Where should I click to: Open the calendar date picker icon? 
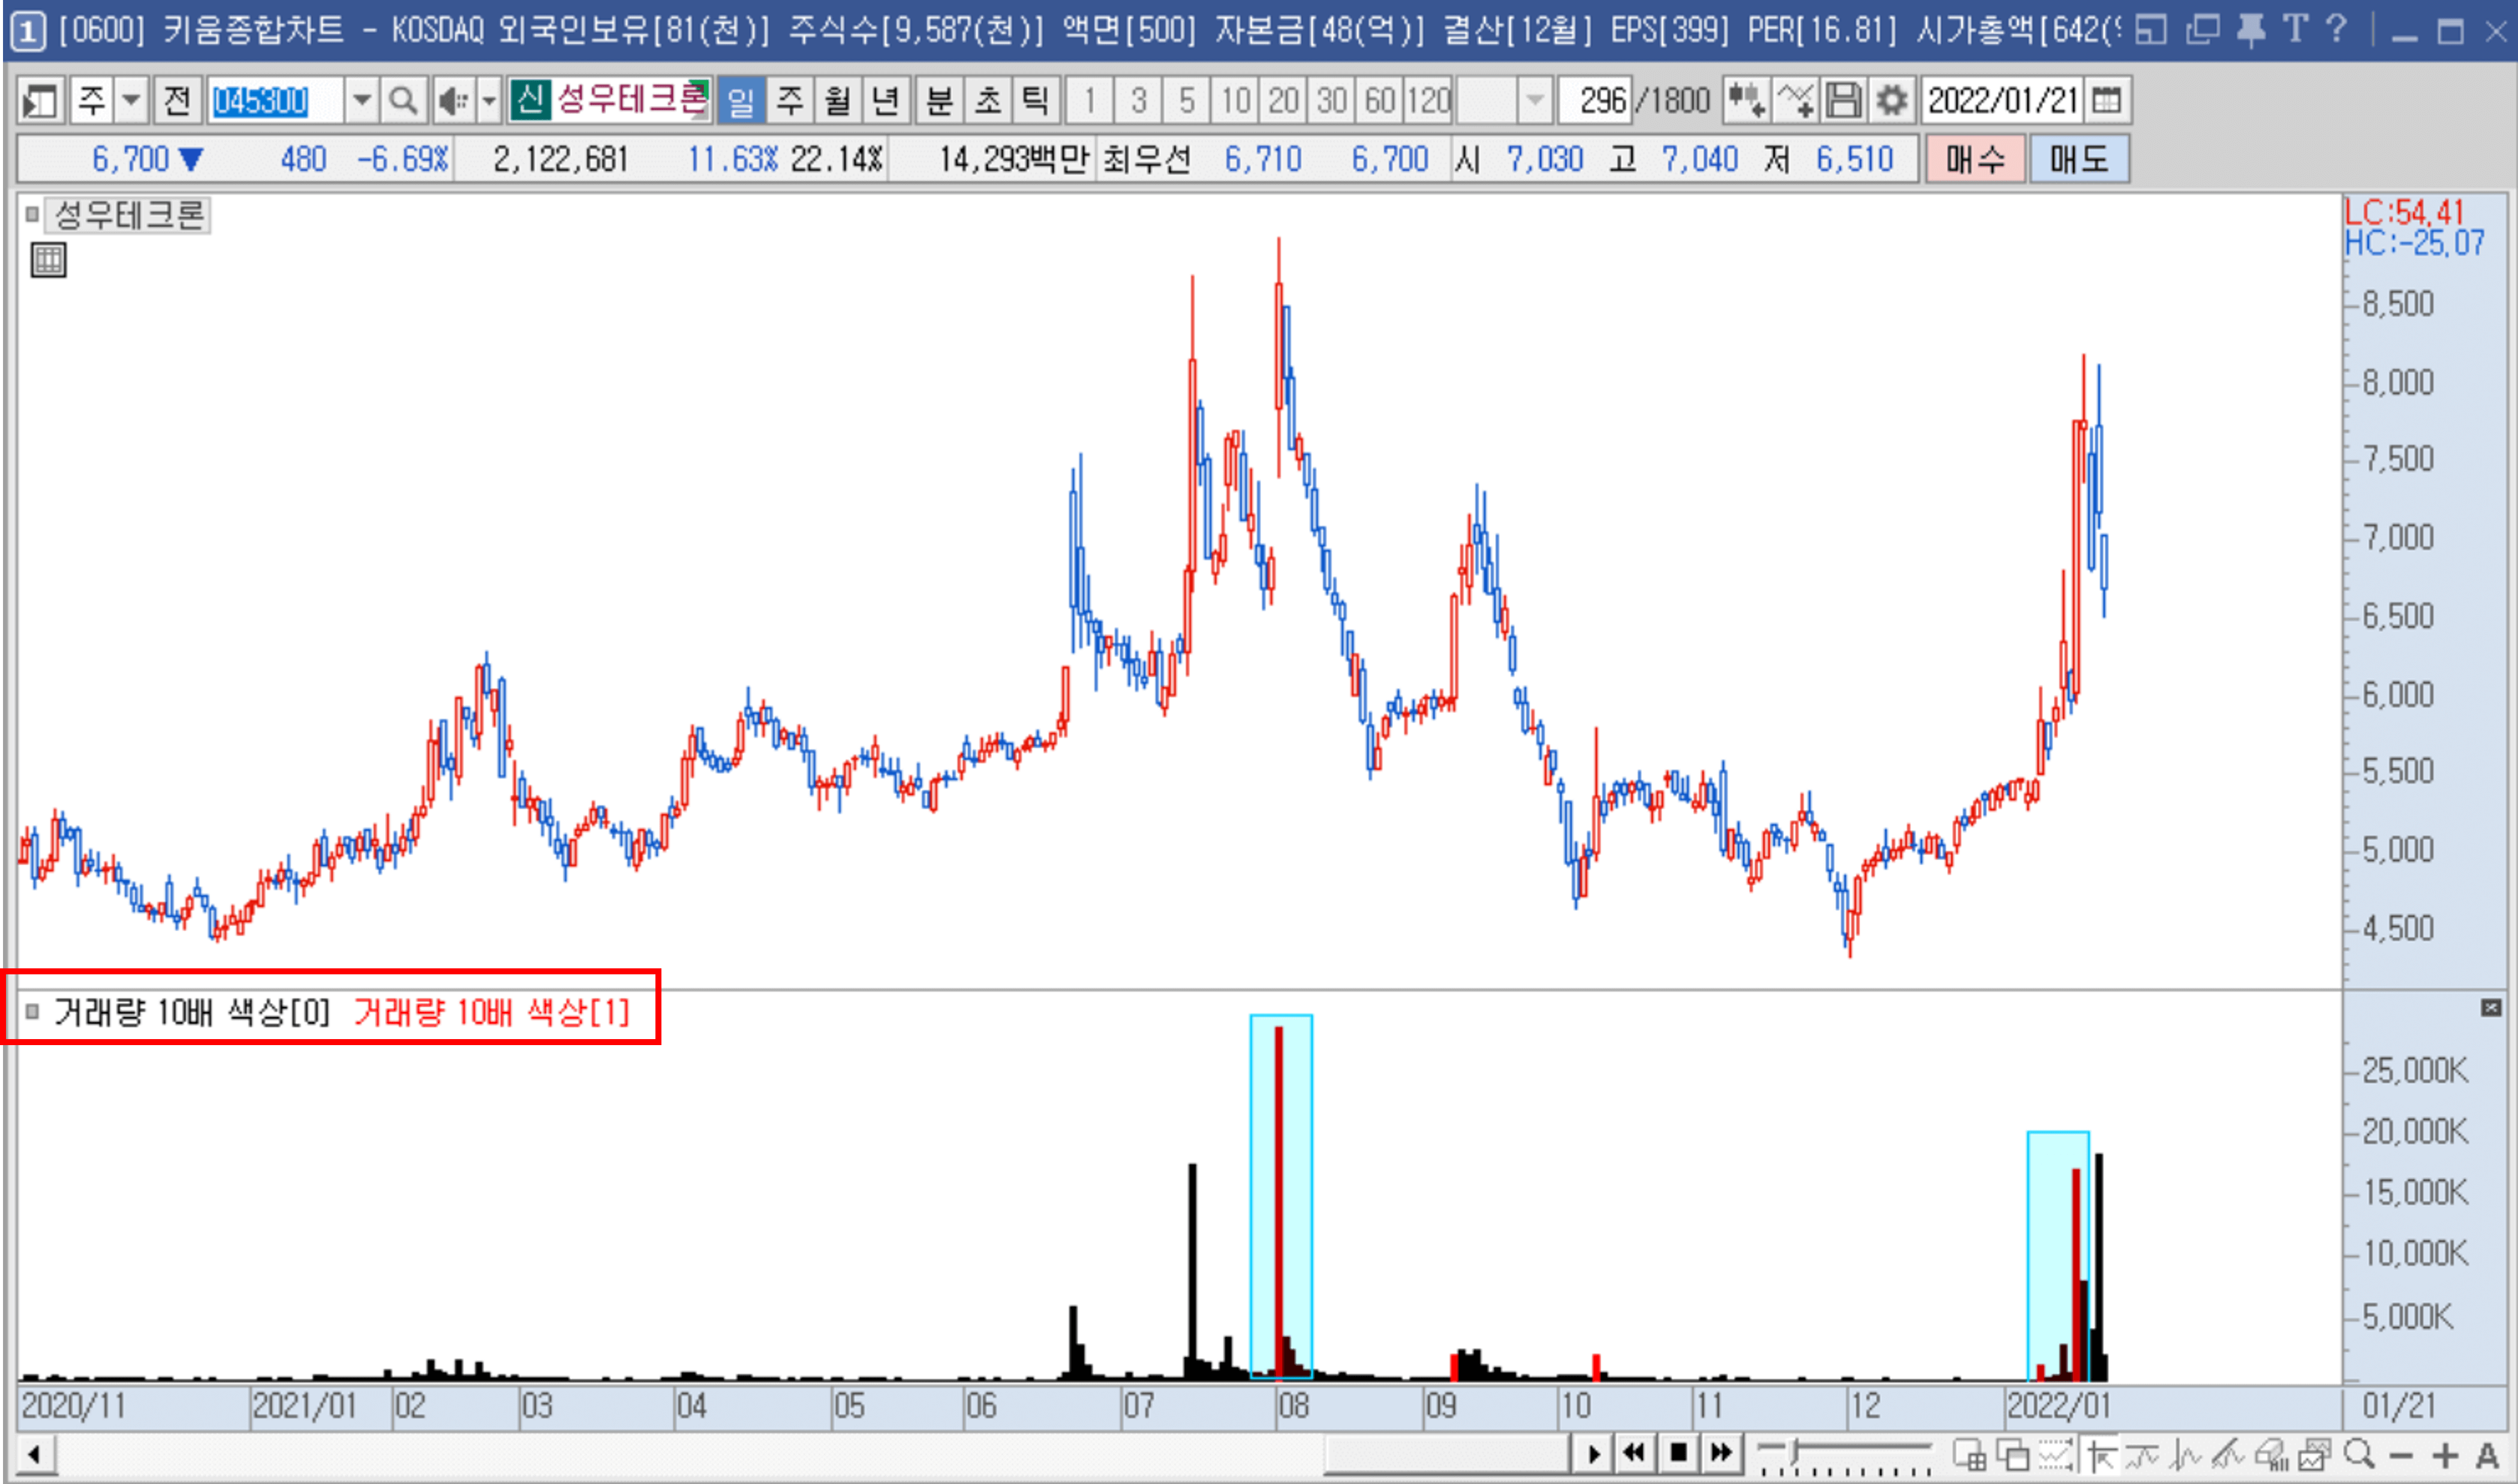[x=2106, y=100]
